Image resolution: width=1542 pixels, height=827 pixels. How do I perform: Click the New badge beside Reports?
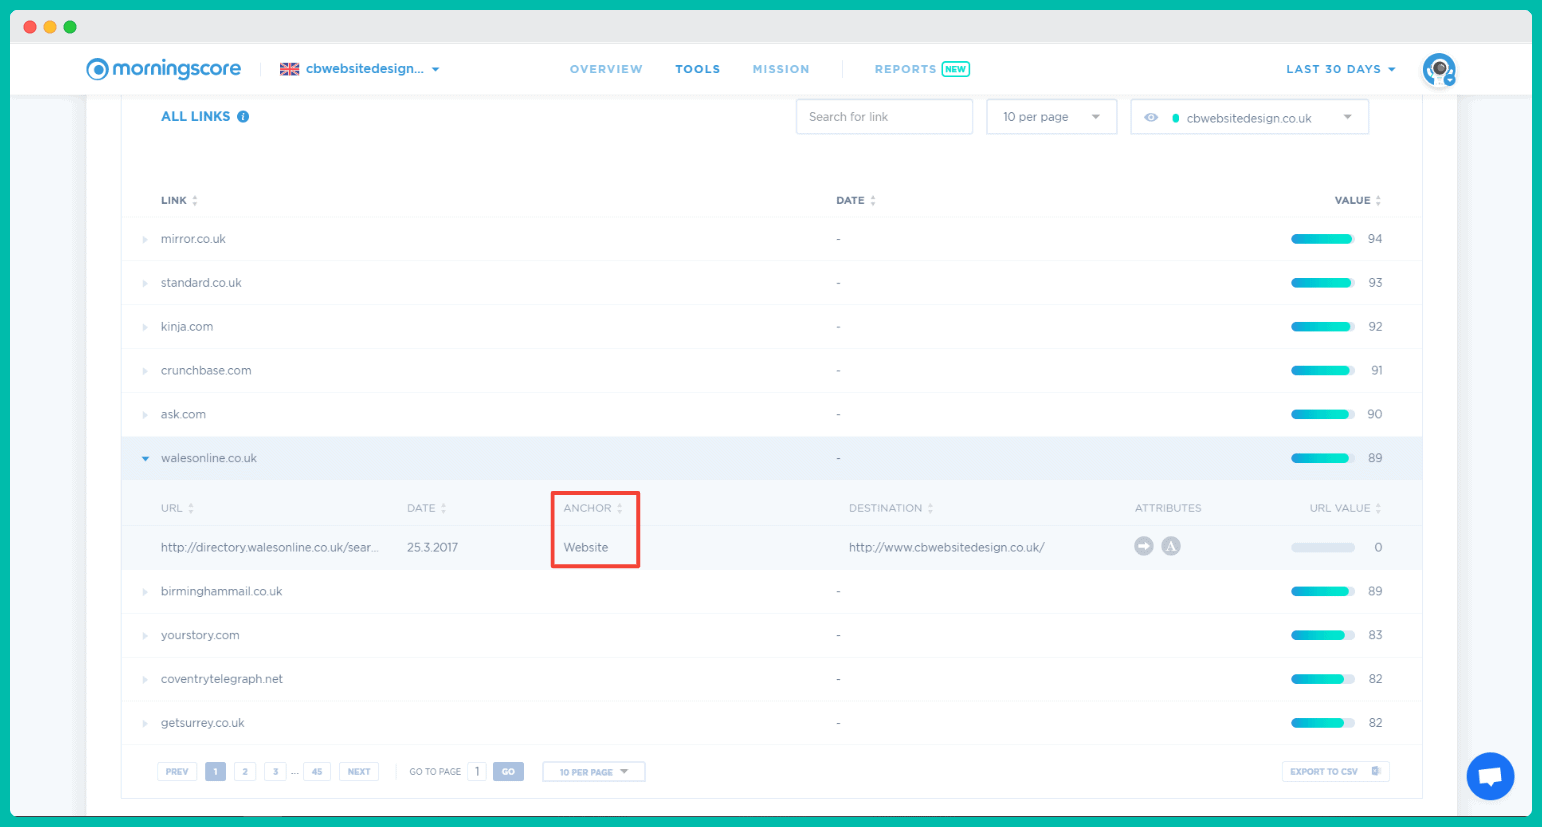(x=956, y=69)
